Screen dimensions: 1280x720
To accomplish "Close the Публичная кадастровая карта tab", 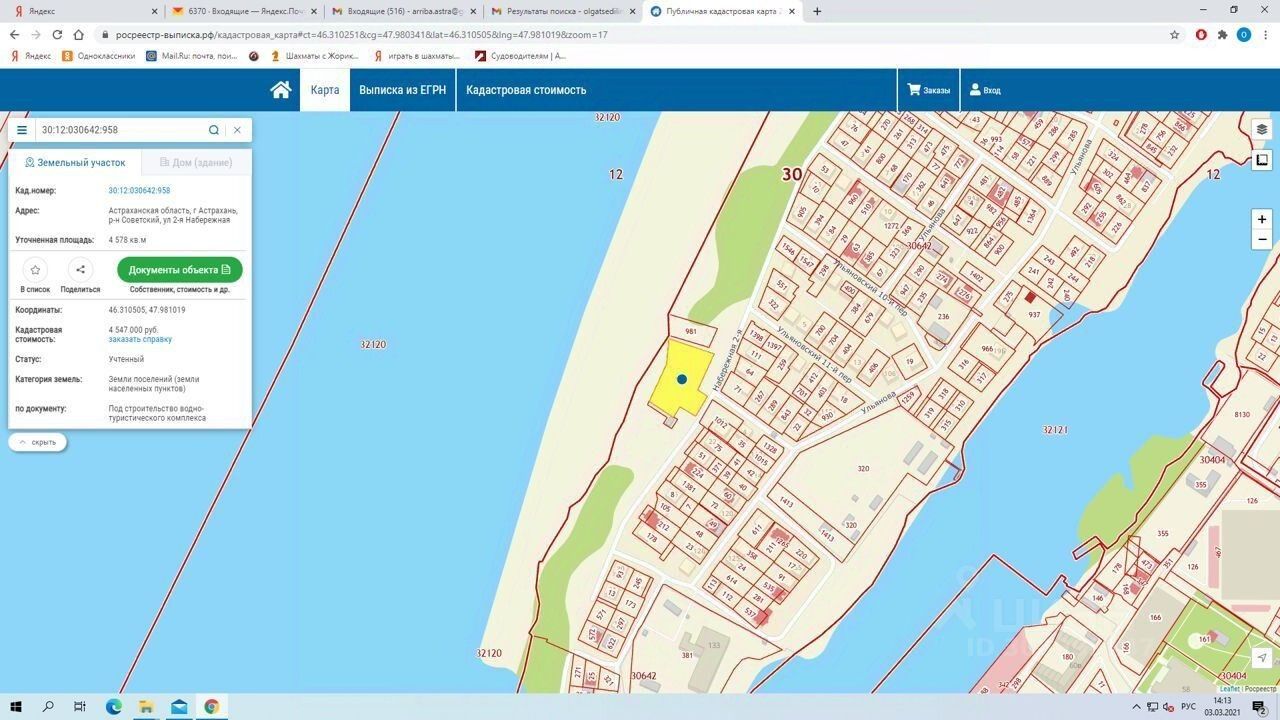I will pyautogui.click(x=792, y=11).
